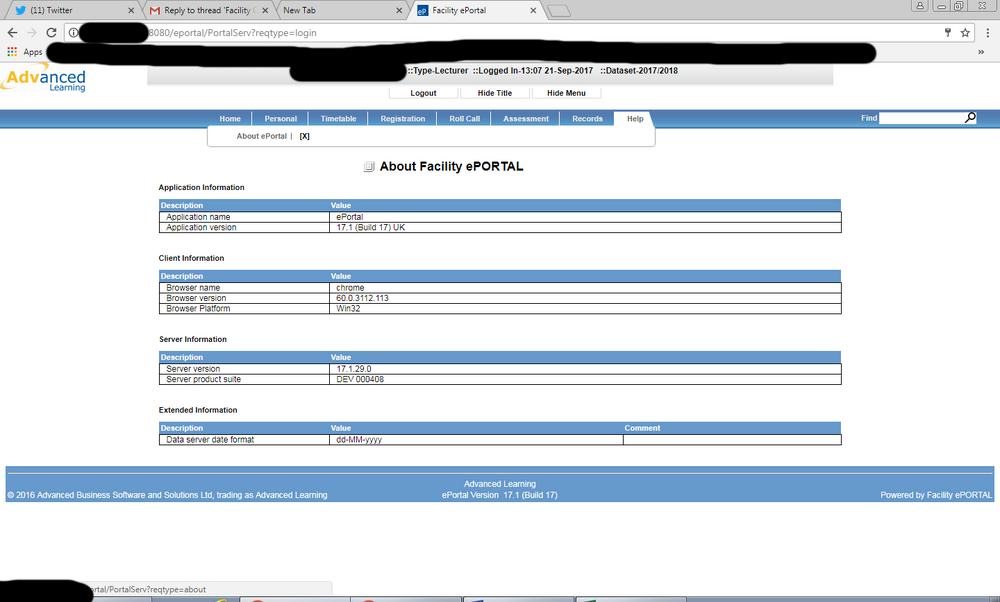Click the Advanced Learning logo
The image size is (1000, 602).
[x=43, y=79]
